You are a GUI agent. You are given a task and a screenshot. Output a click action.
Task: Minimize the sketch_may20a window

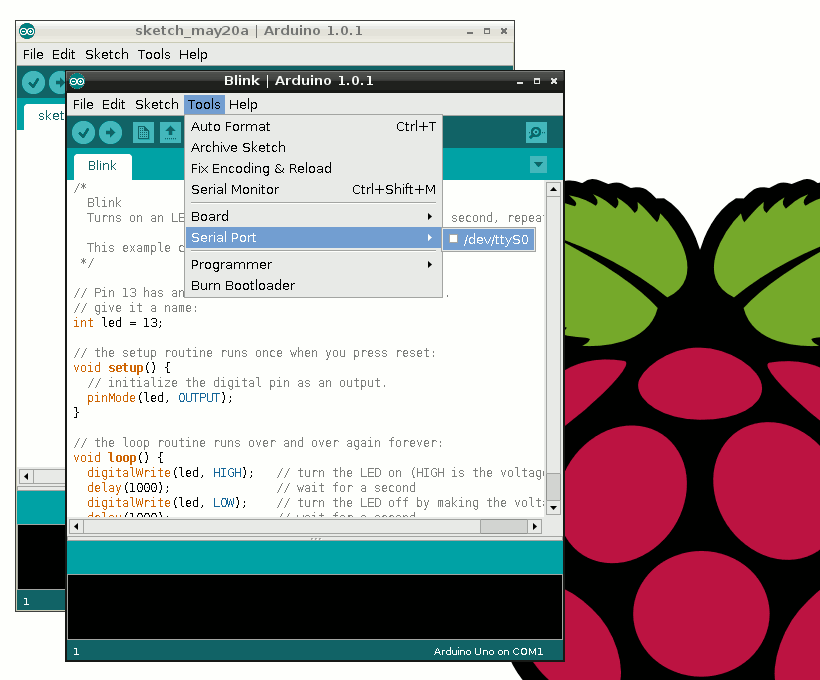click(x=470, y=31)
